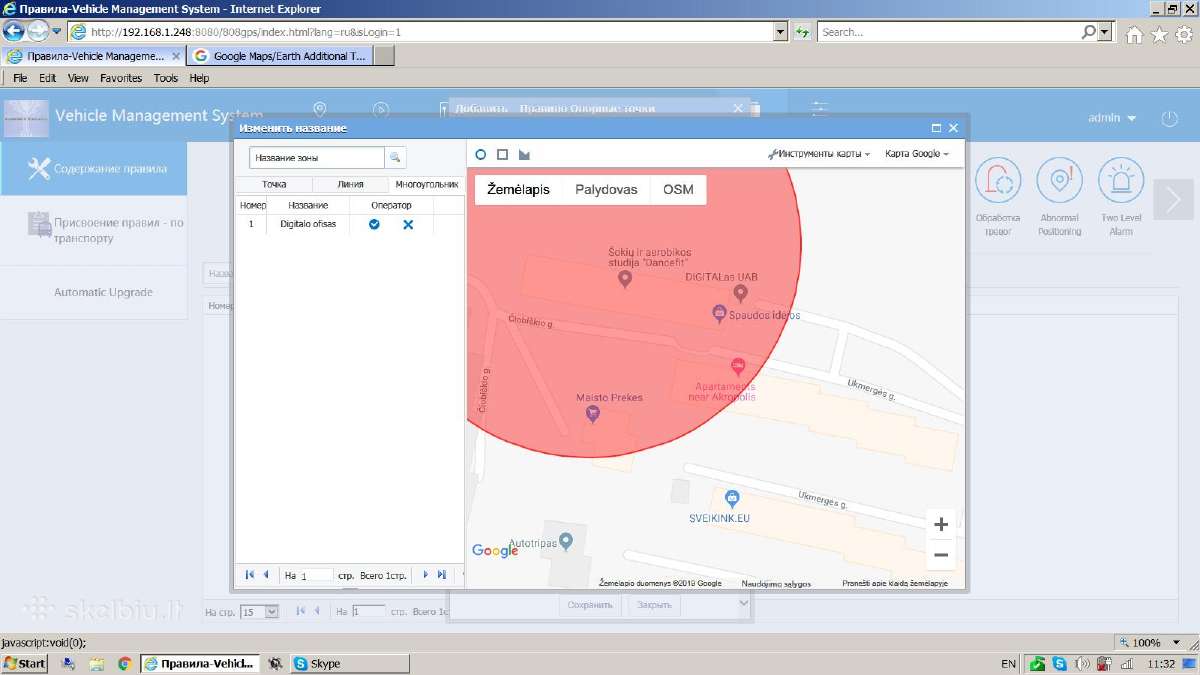1200x675 pixels.
Task: Open the Google Map type dropdown
Action: point(917,154)
